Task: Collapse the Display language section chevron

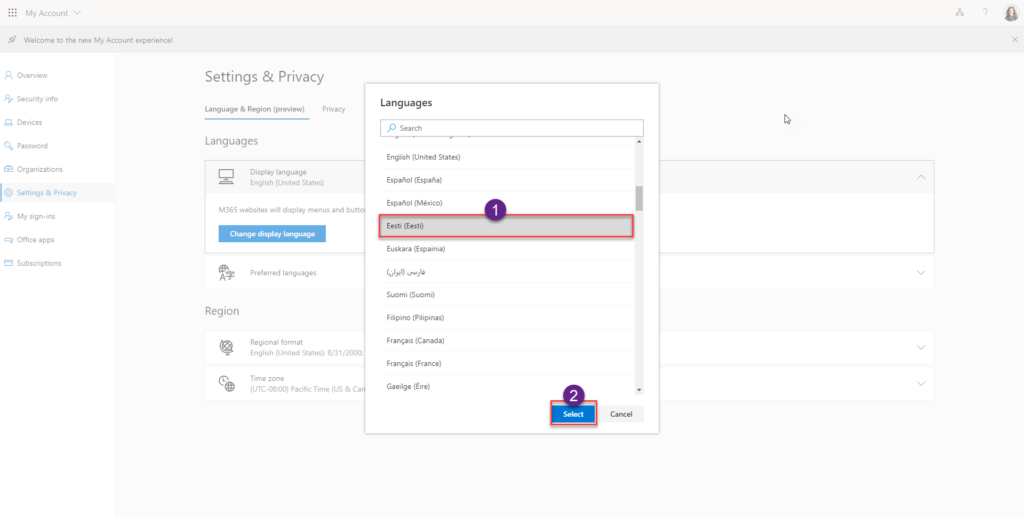Action: point(920,177)
